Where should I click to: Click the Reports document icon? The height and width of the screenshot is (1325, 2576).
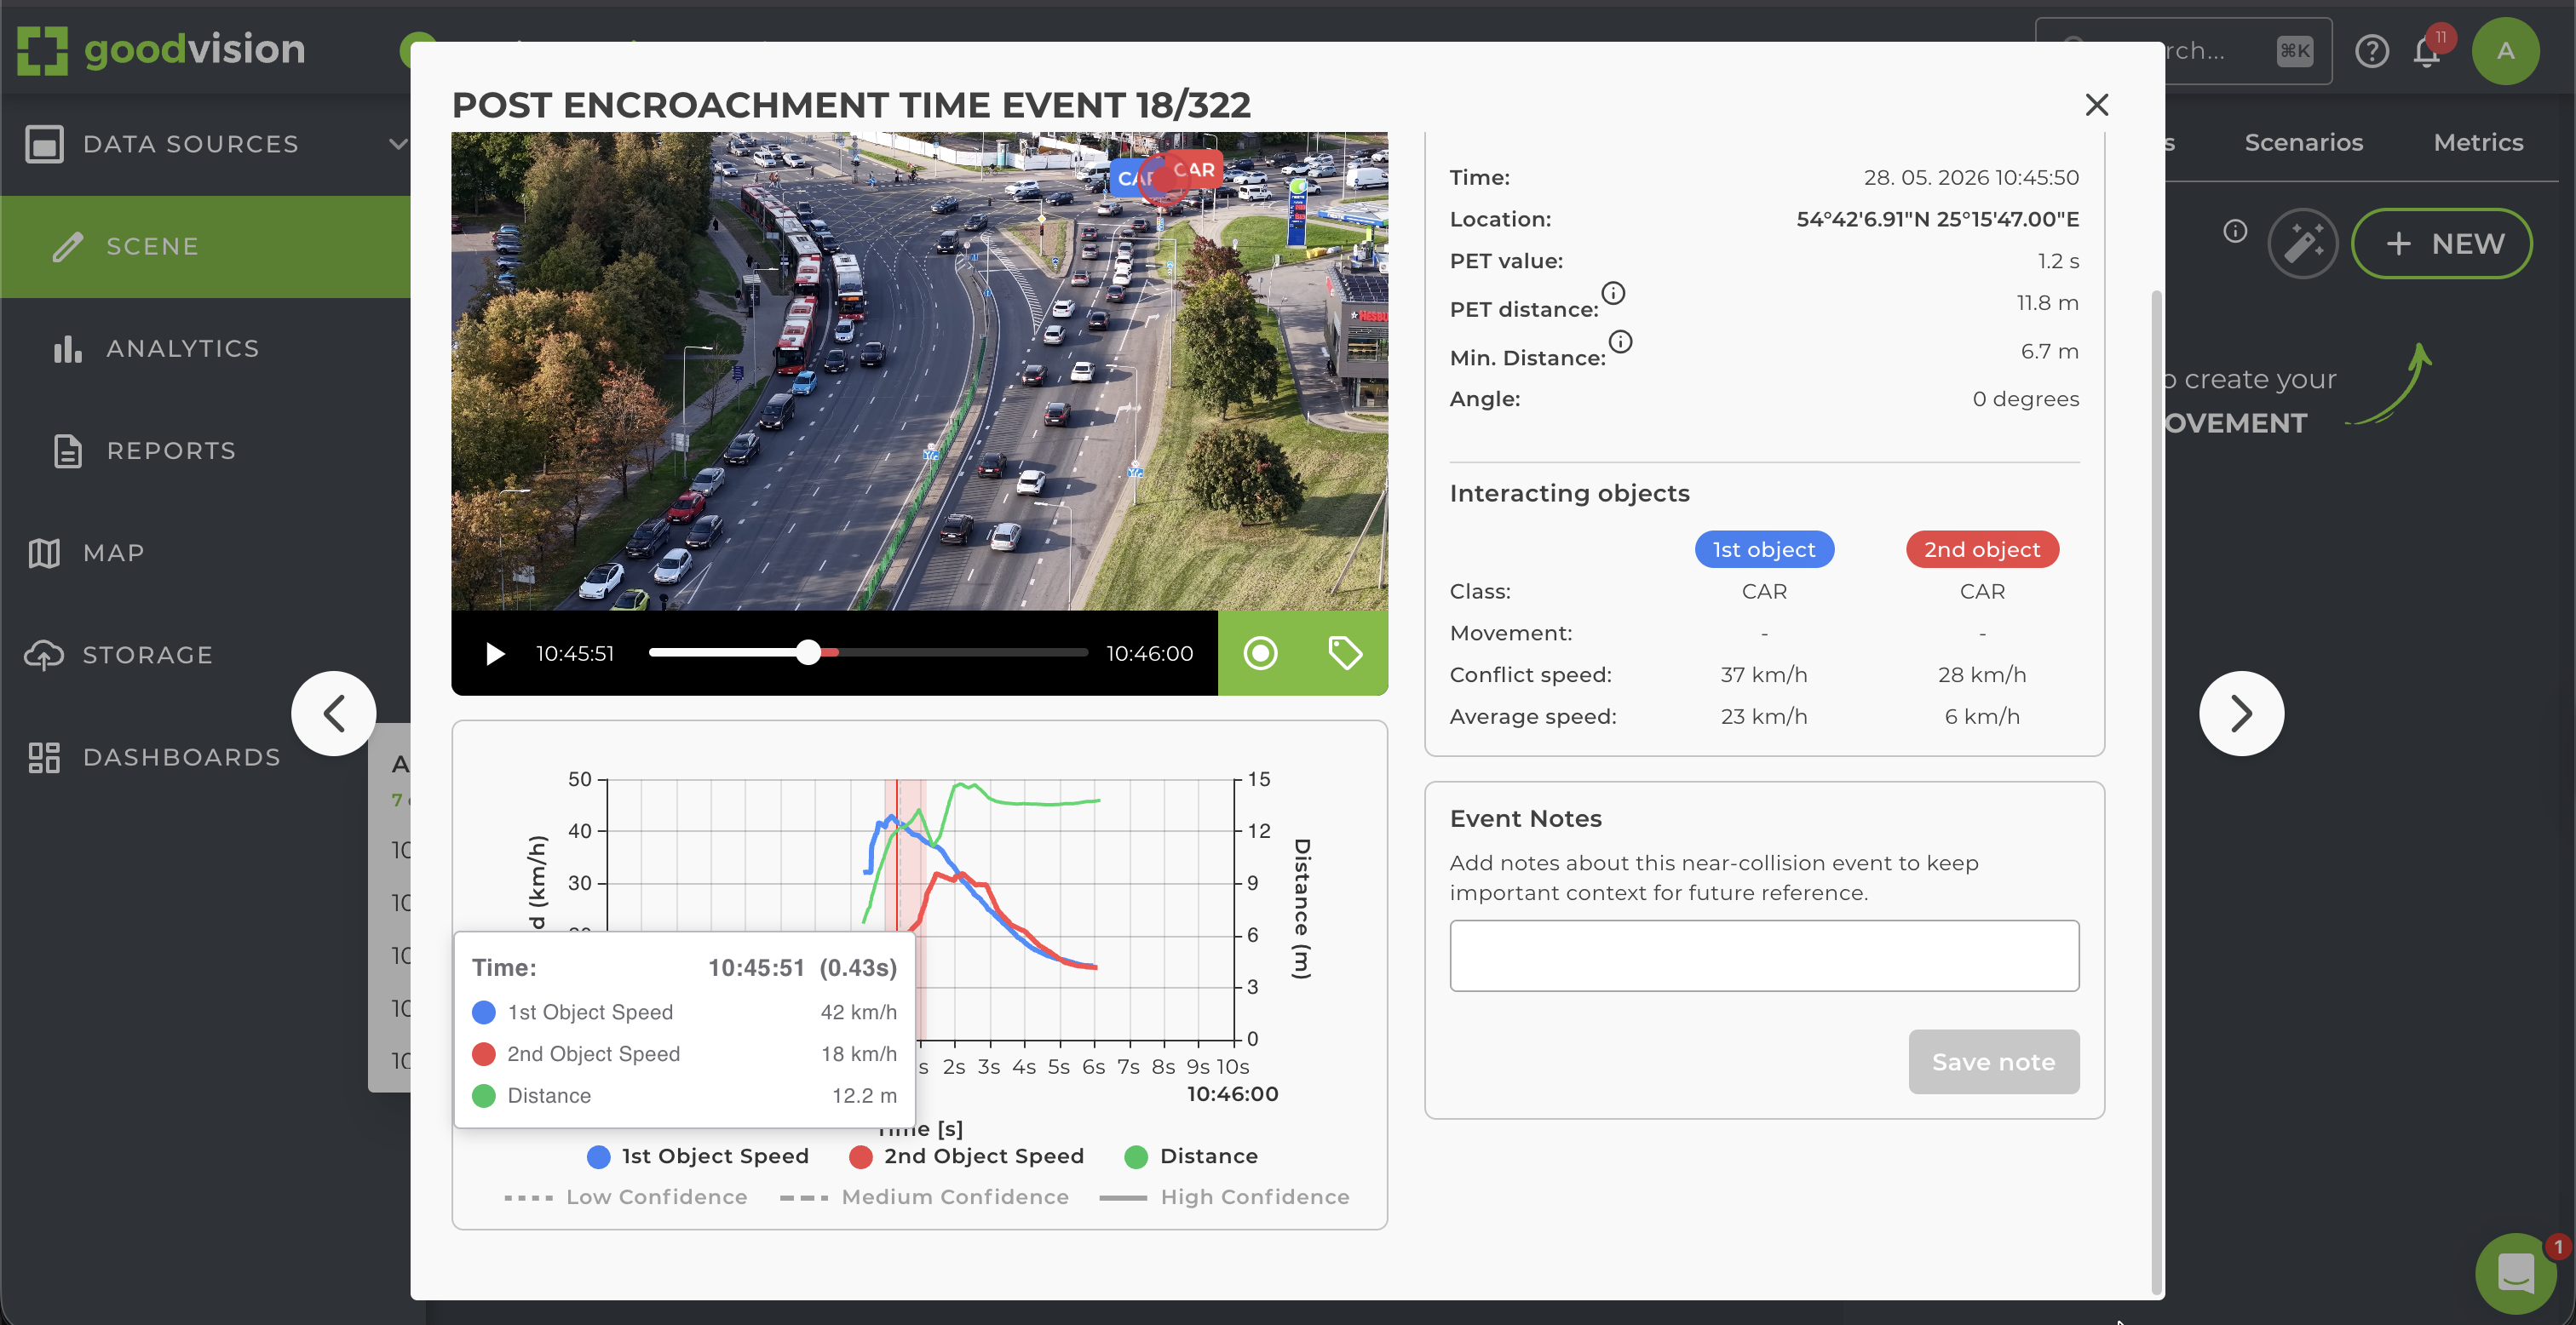click(x=68, y=451)
